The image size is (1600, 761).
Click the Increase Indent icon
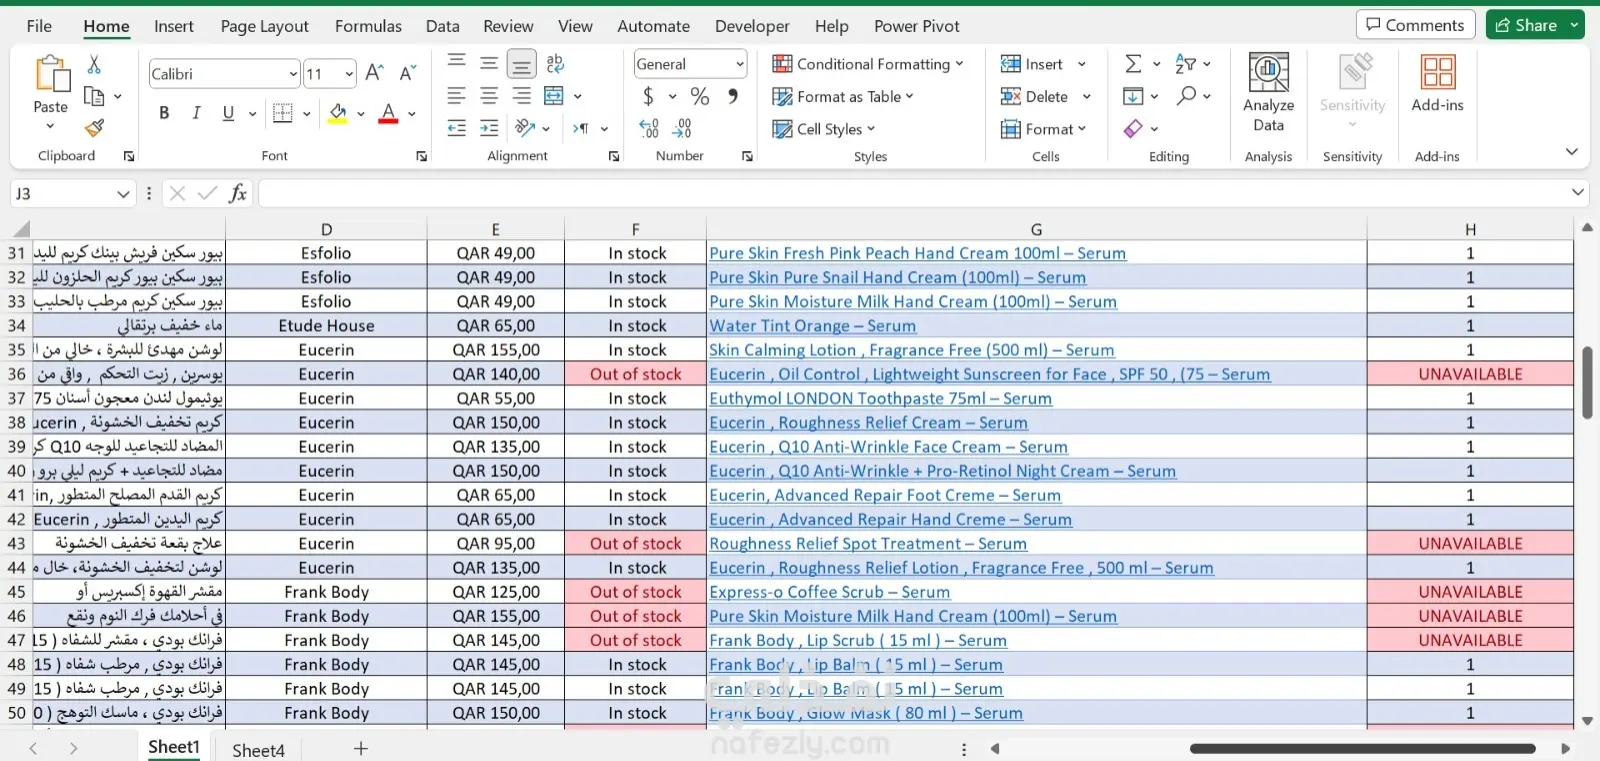point(489,128)
